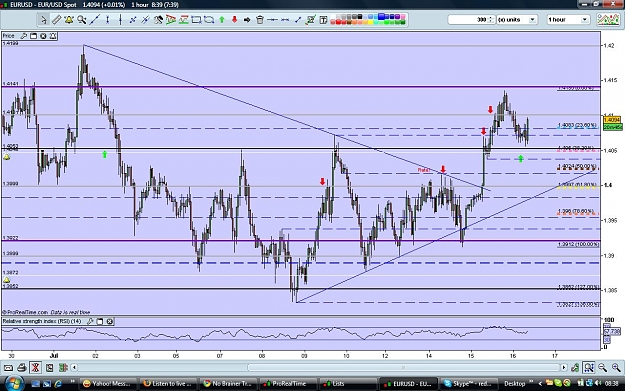Remove RSI indicator with X icon

tap(110, 321)
